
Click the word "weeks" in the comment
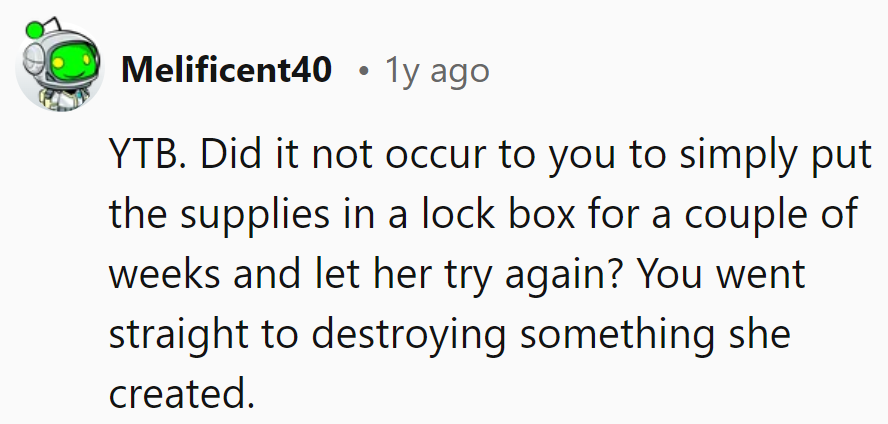(164, 275)
